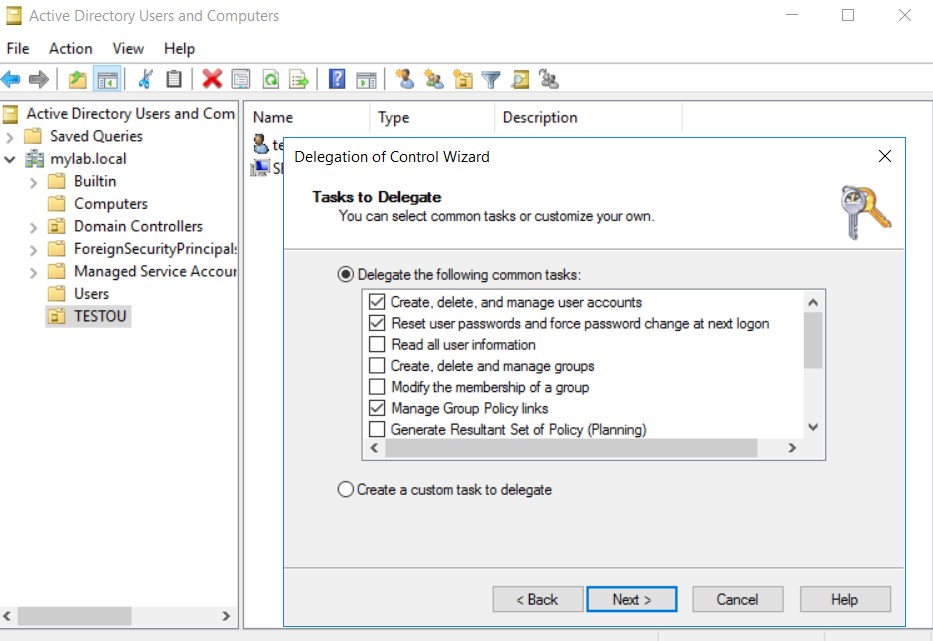
Task: Click Next in the wizard
Action: (x=631, y=599)
